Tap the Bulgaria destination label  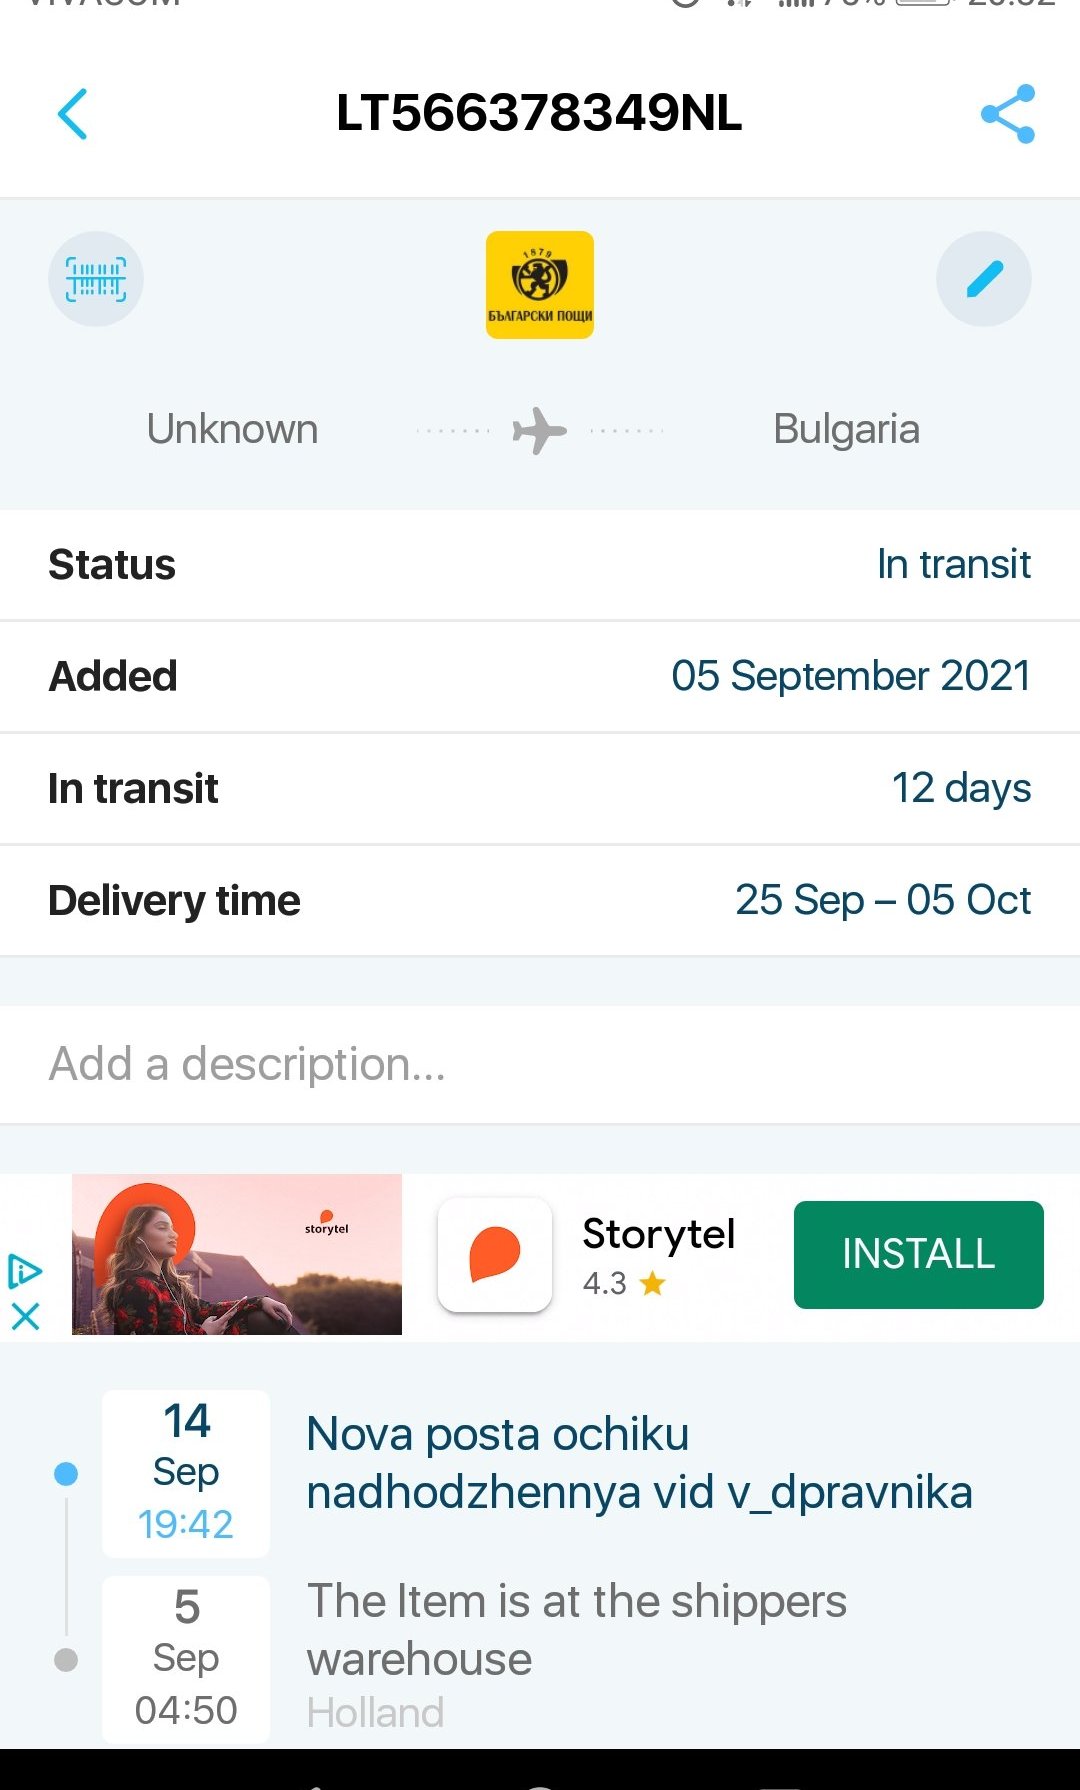pyautogui.click(x=846, y=430)
